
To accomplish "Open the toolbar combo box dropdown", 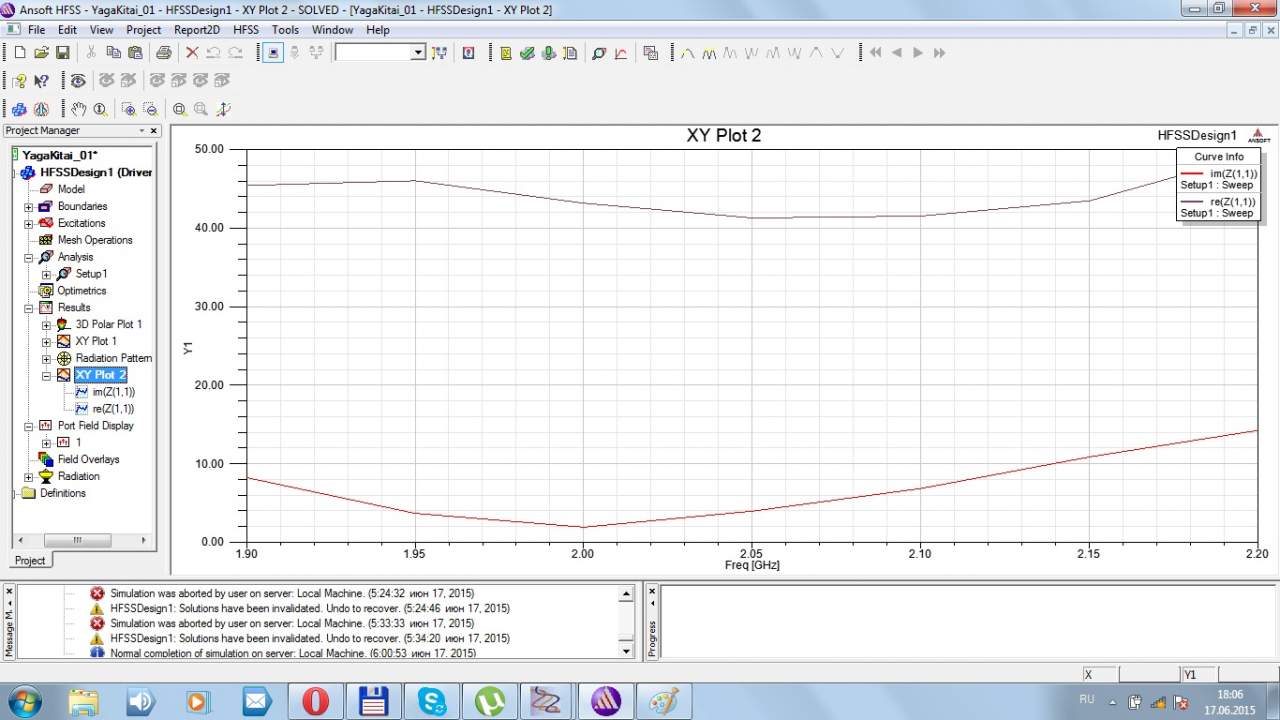I will [418, 53].
